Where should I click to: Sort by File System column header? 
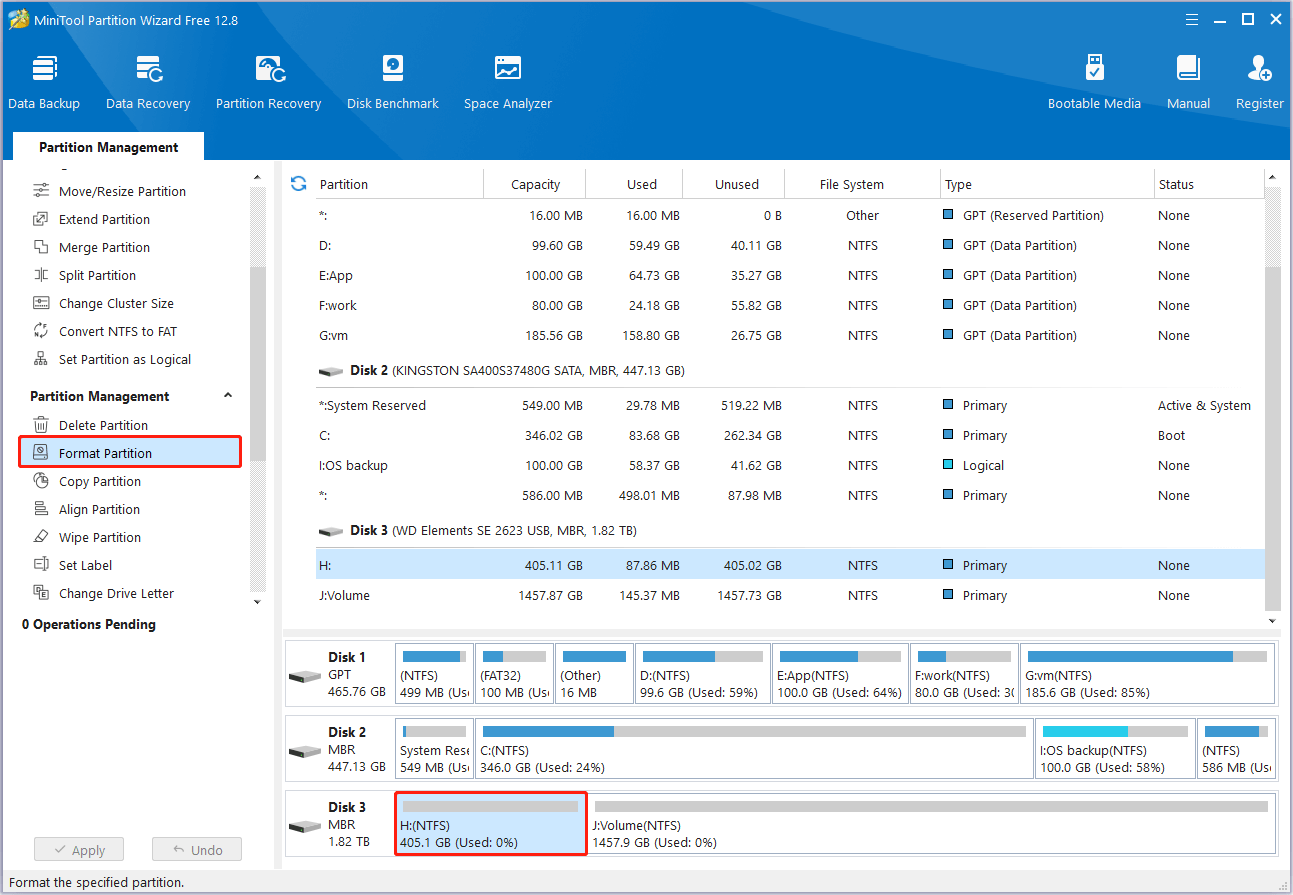point(863,184)
